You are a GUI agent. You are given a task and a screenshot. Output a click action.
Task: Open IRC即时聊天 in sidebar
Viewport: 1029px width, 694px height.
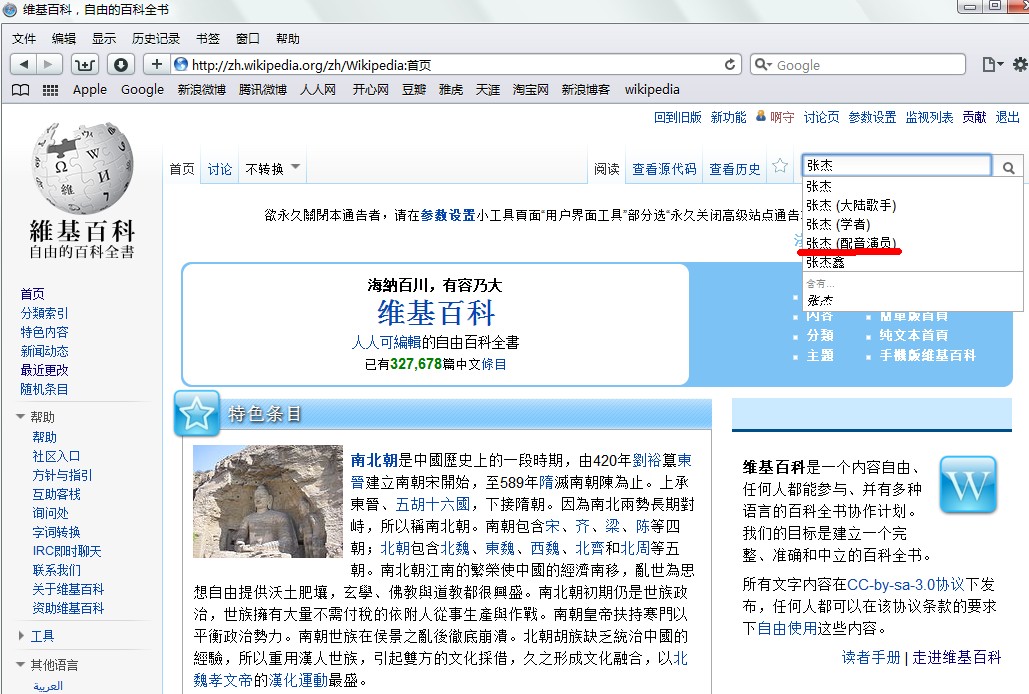[x=67, y=551]
